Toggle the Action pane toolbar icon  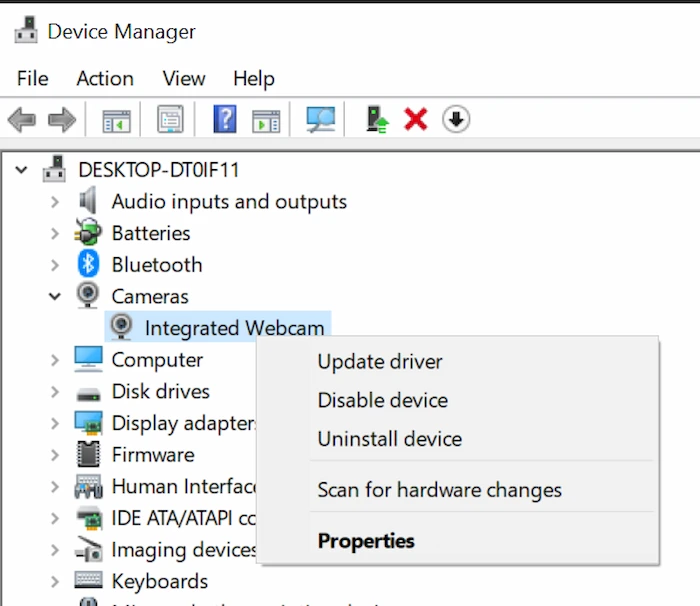click(x=266, y=121)
